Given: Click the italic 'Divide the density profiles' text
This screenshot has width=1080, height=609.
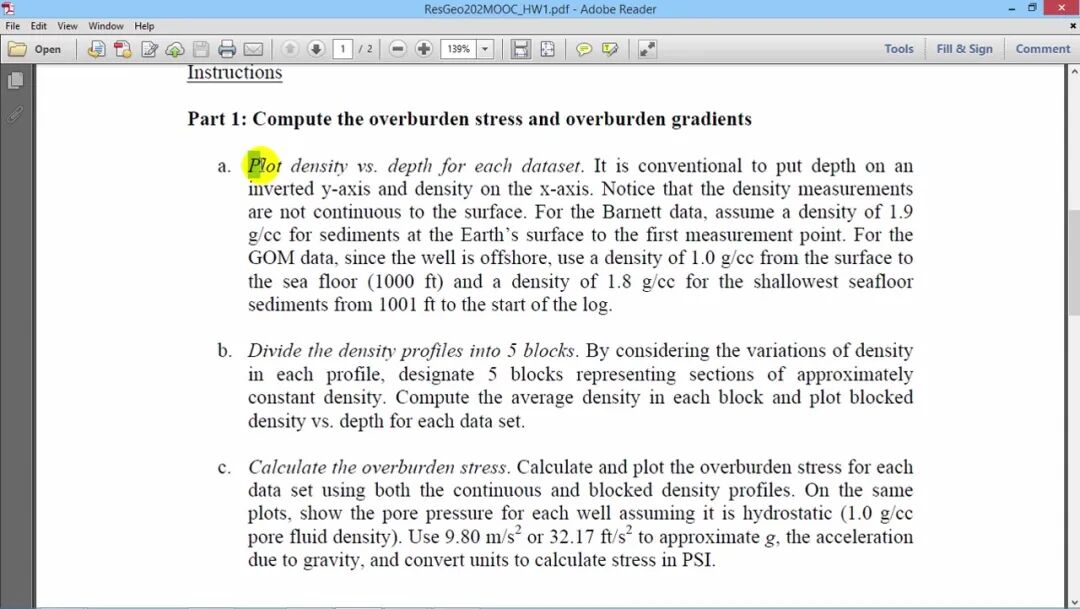Looking at the screenshot, I should pyautogui.click(x=411, y=351).
